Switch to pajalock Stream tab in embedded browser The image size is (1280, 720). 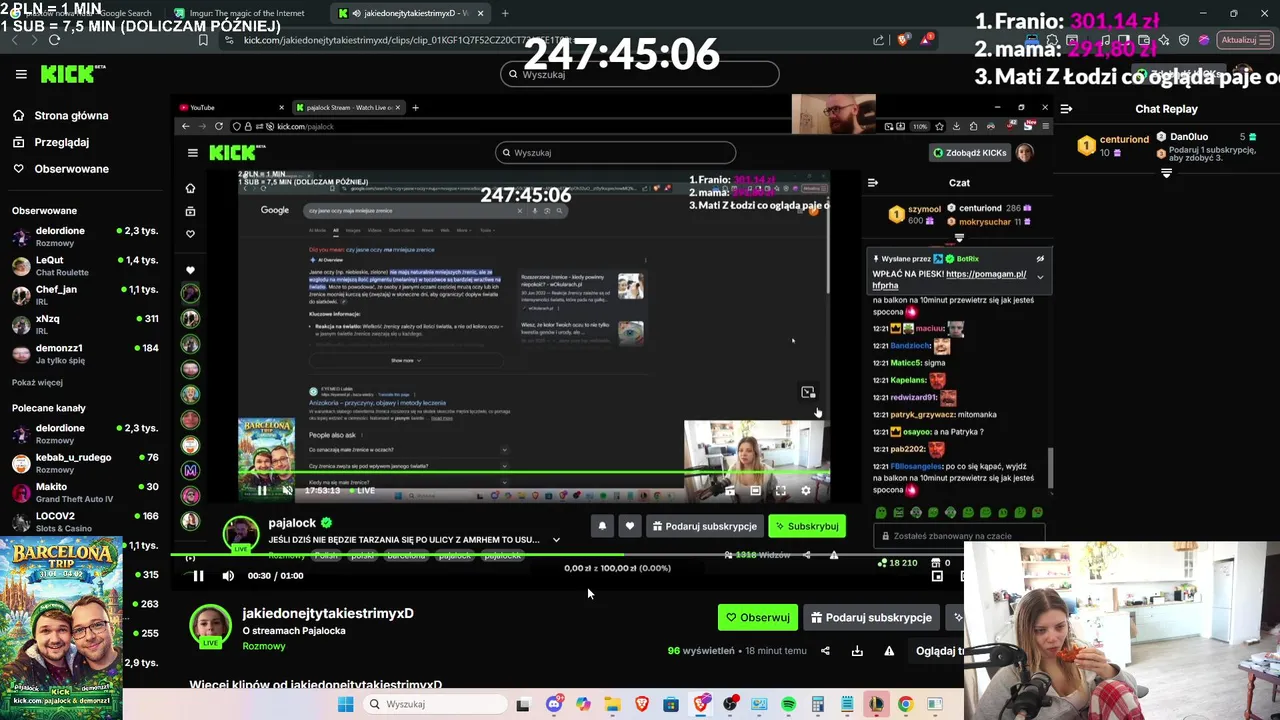click(349, 108)
